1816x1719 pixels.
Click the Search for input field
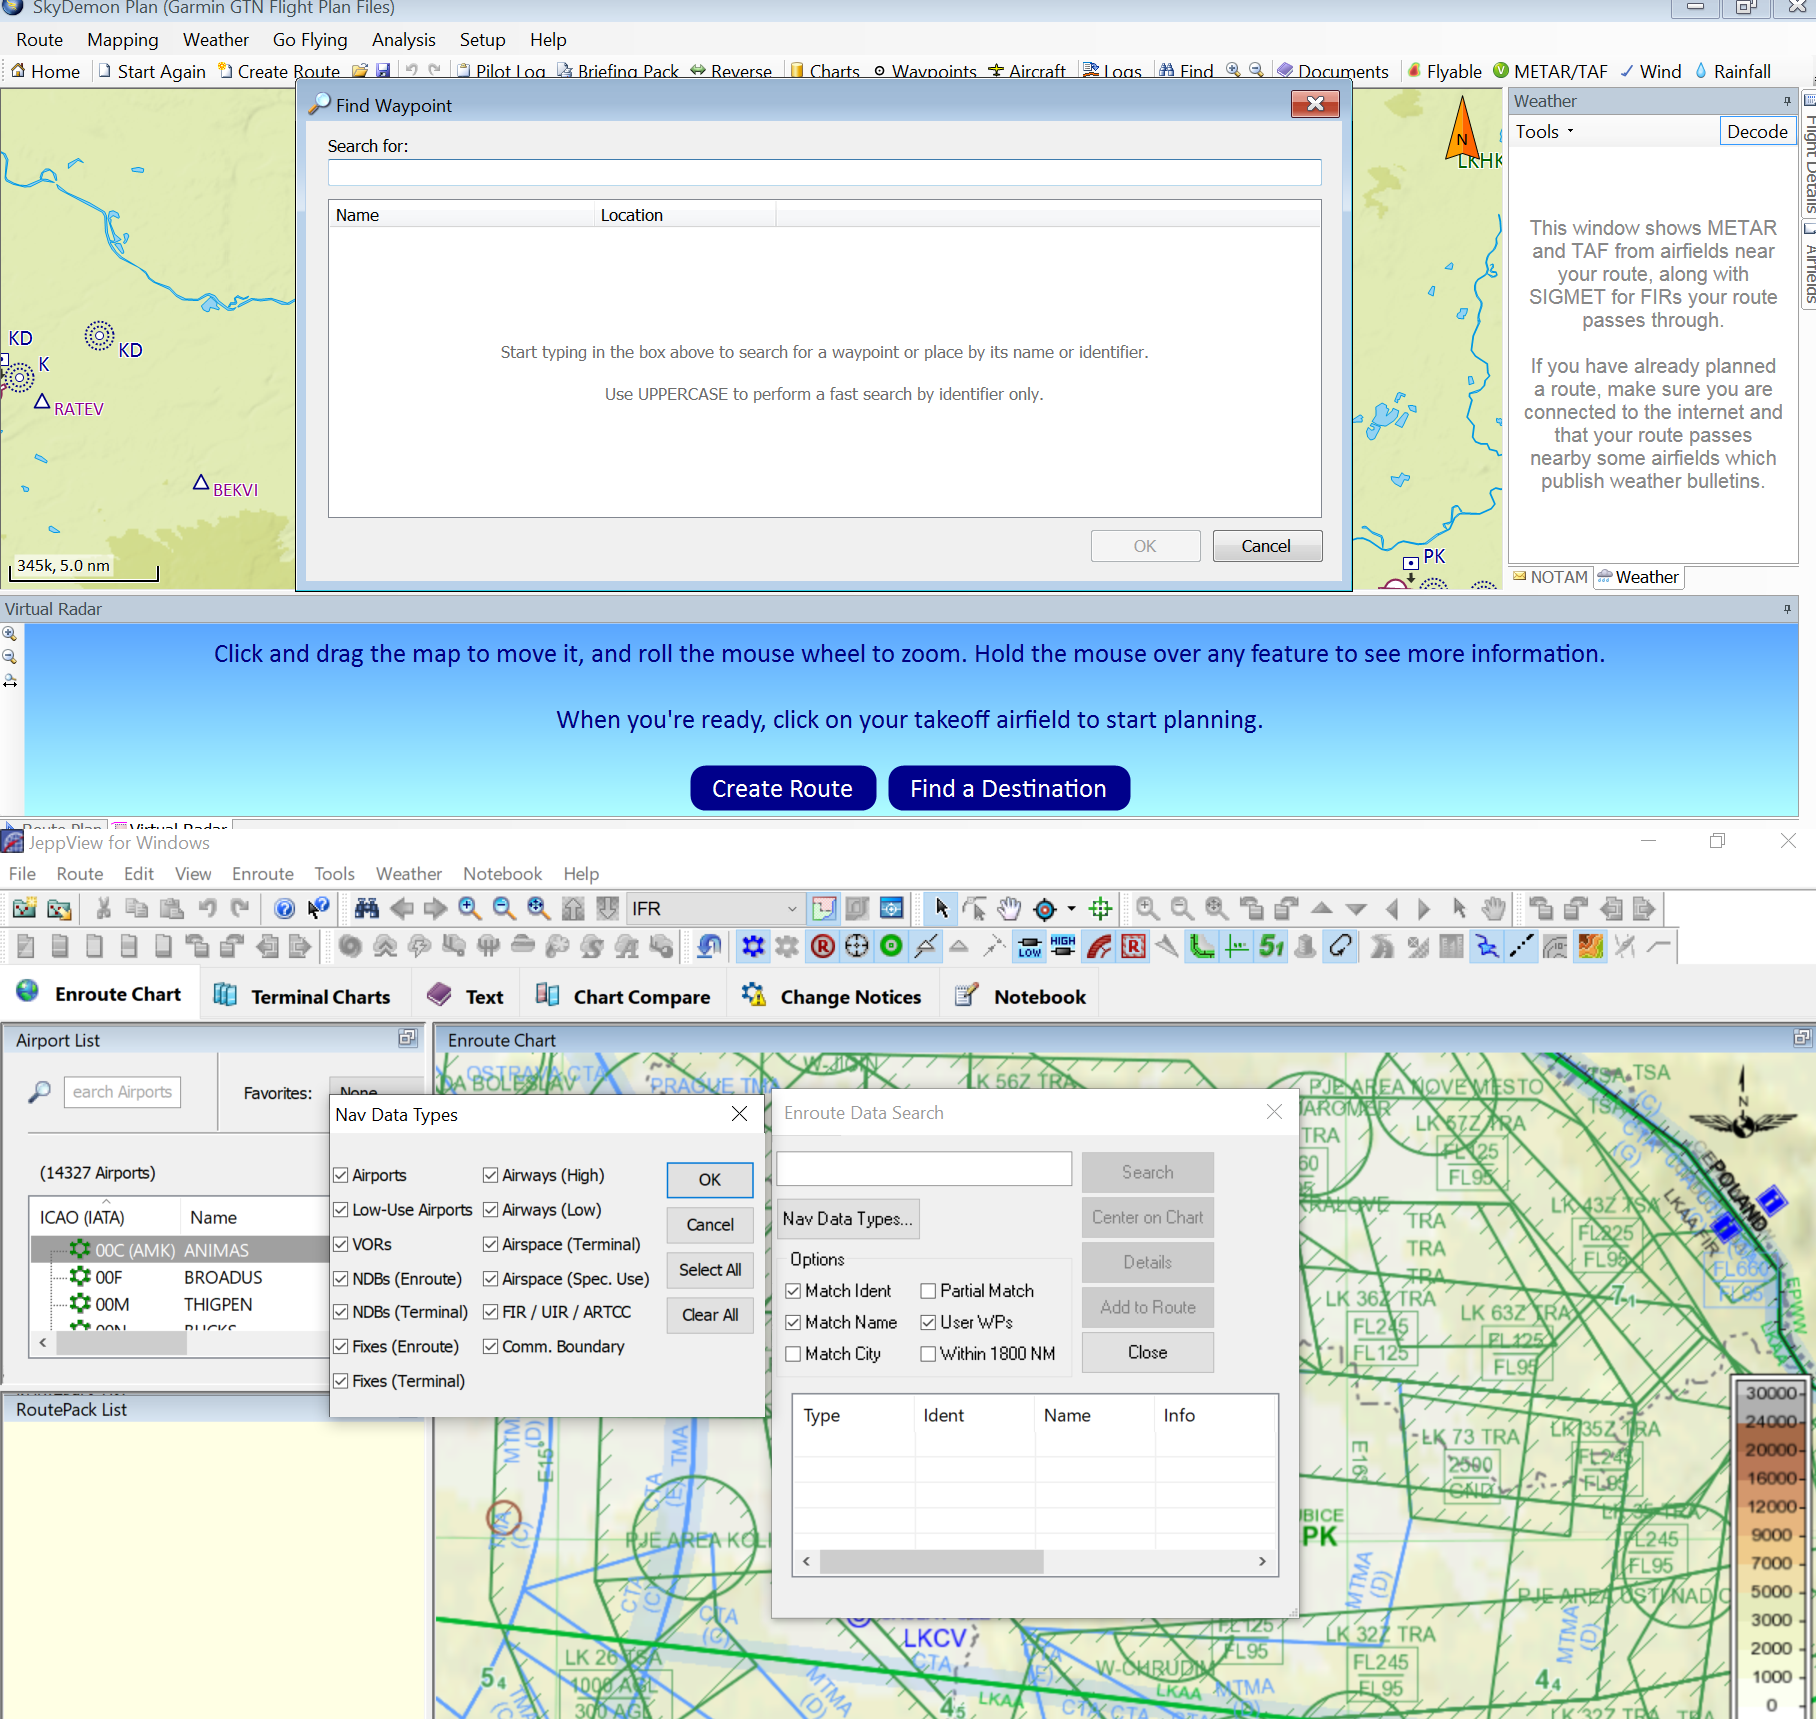pos(825,172)
